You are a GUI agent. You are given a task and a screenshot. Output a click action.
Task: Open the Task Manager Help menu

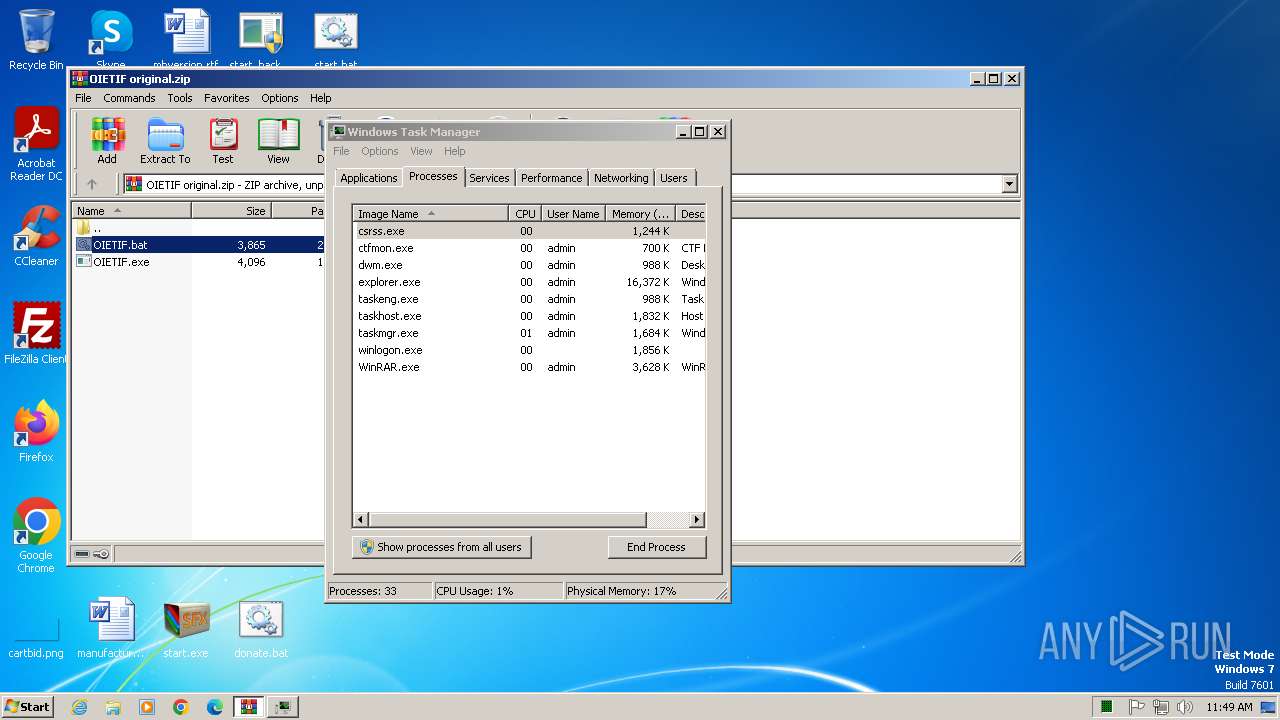[x=455, y=151]
